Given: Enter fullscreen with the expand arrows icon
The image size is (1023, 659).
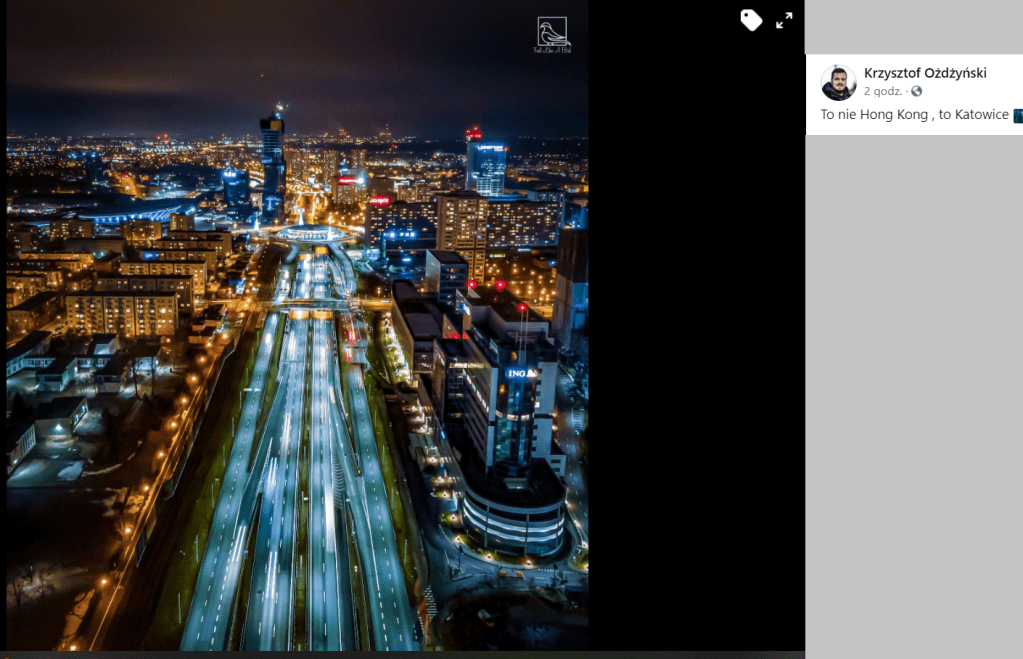Looking at the screenshot, I should click(784, 20).
